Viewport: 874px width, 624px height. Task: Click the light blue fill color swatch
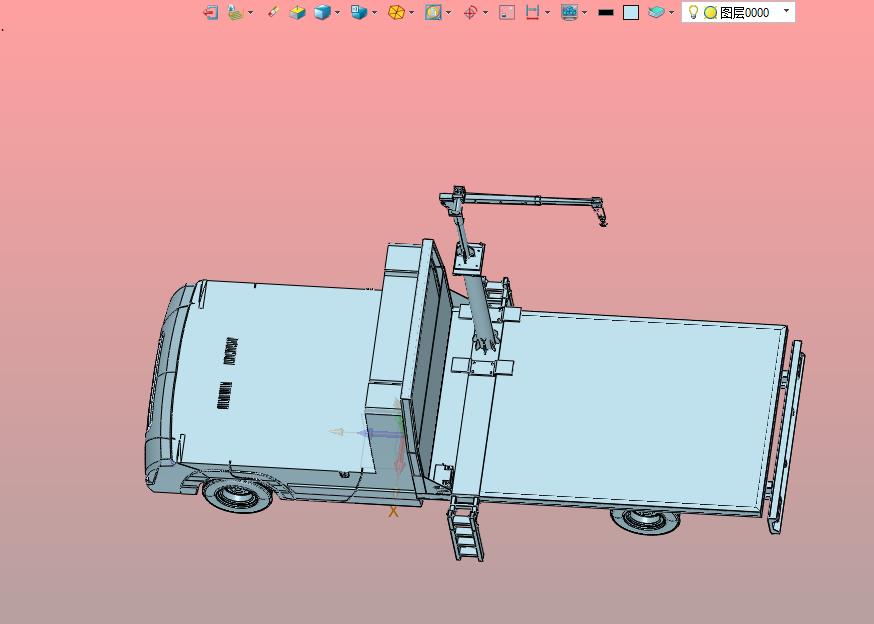(630, 12)
